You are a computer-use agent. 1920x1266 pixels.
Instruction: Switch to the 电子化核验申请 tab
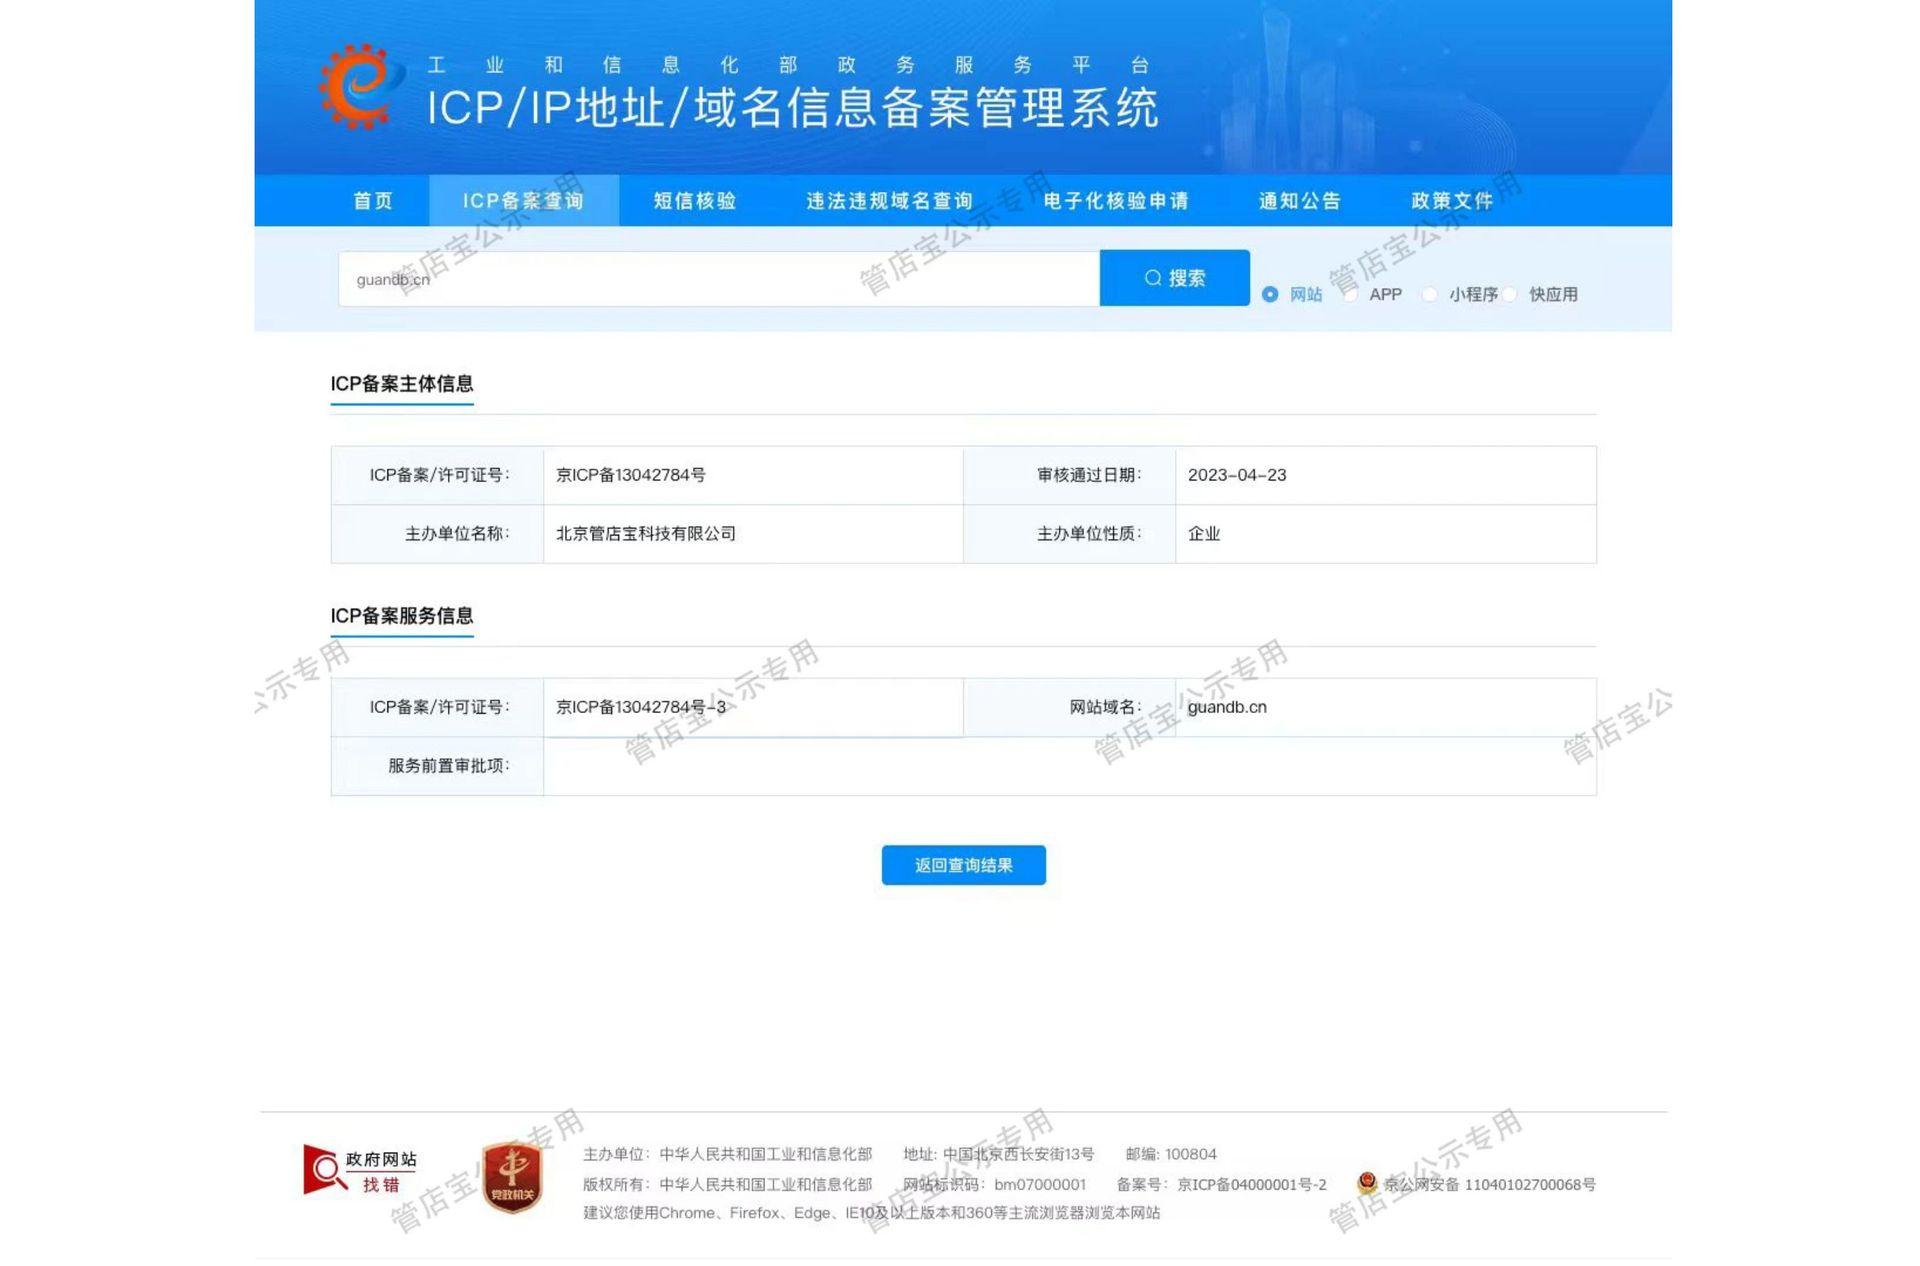click(x=1116, y=201)
